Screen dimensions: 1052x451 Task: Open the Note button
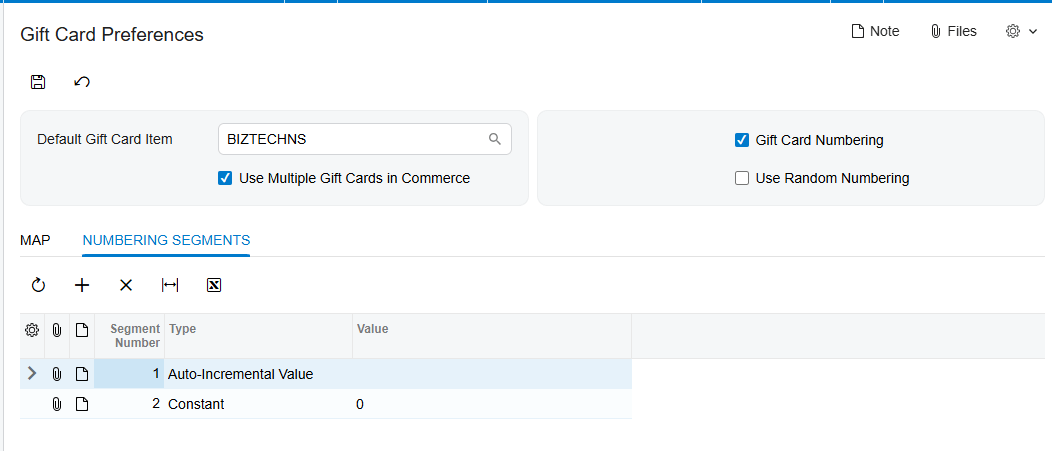coord(875,31)
